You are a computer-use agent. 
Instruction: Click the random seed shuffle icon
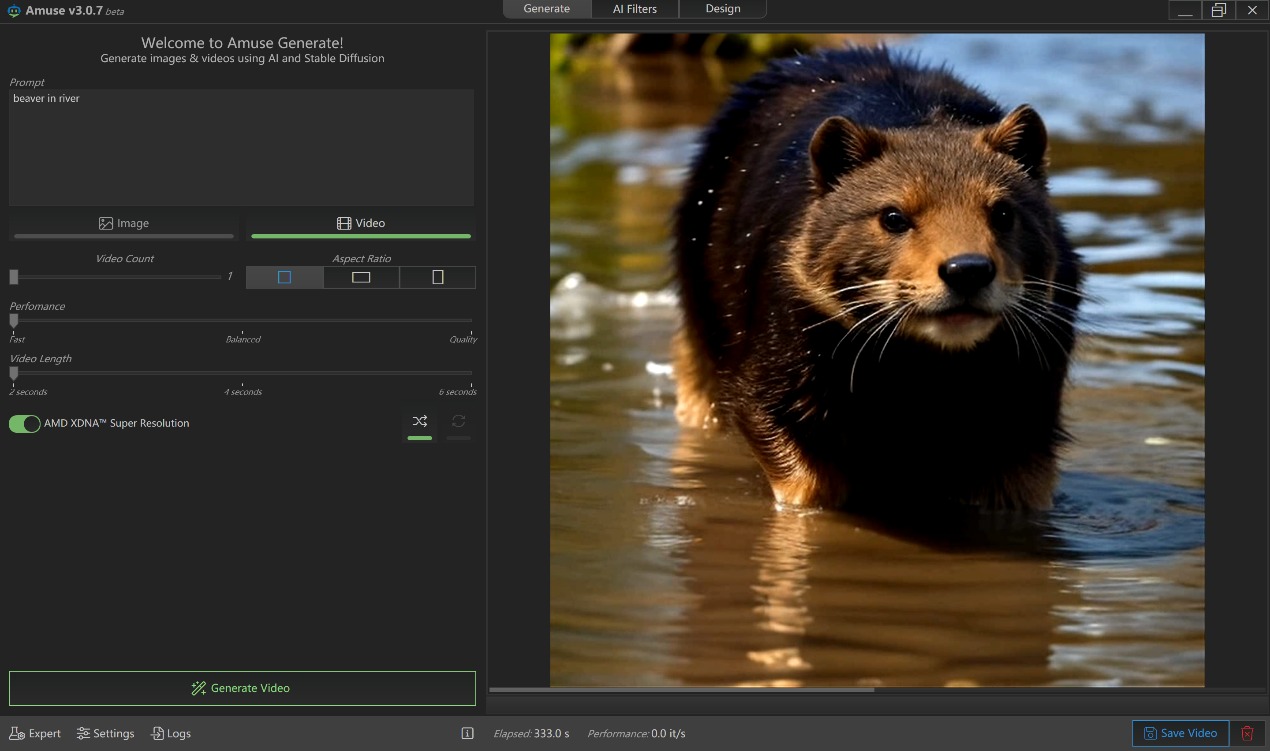(420, 422)
